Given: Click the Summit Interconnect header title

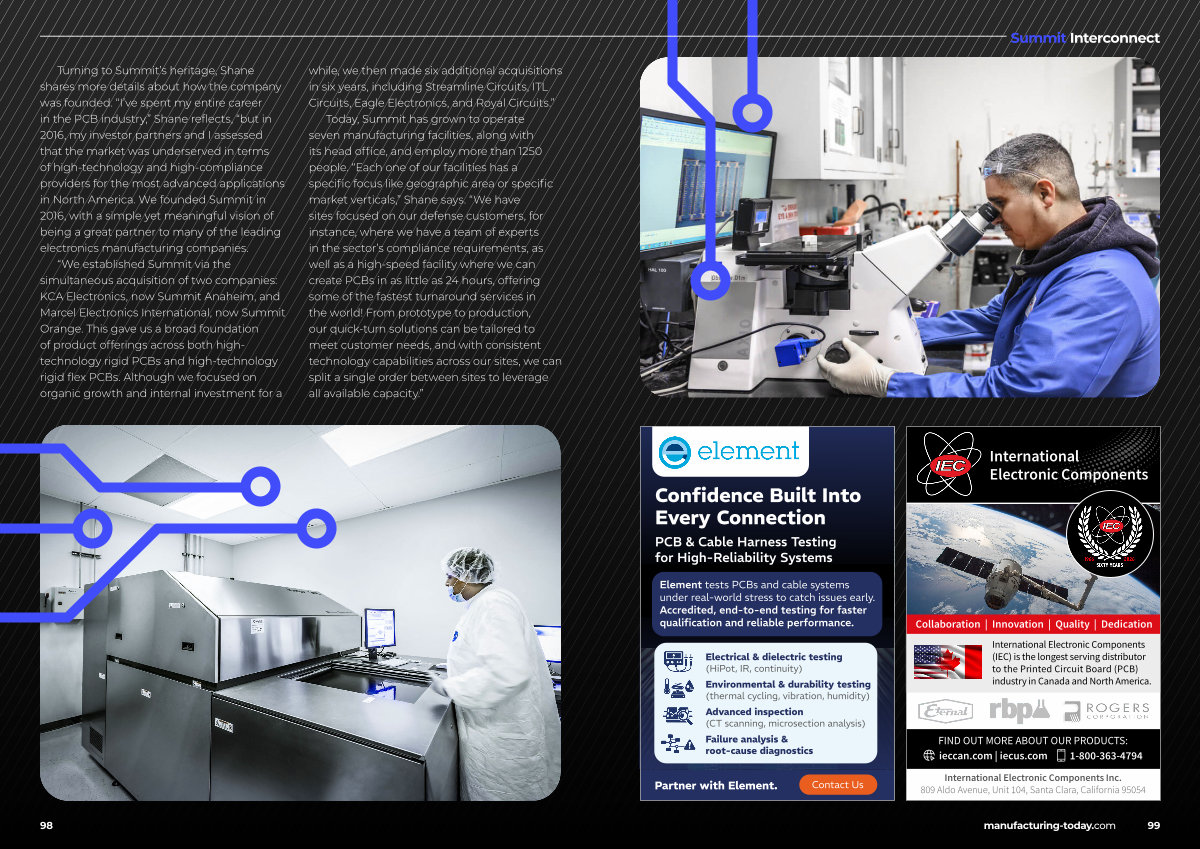Looking at the screenshot, I should pyautogui.click(x=1084, y=38).
